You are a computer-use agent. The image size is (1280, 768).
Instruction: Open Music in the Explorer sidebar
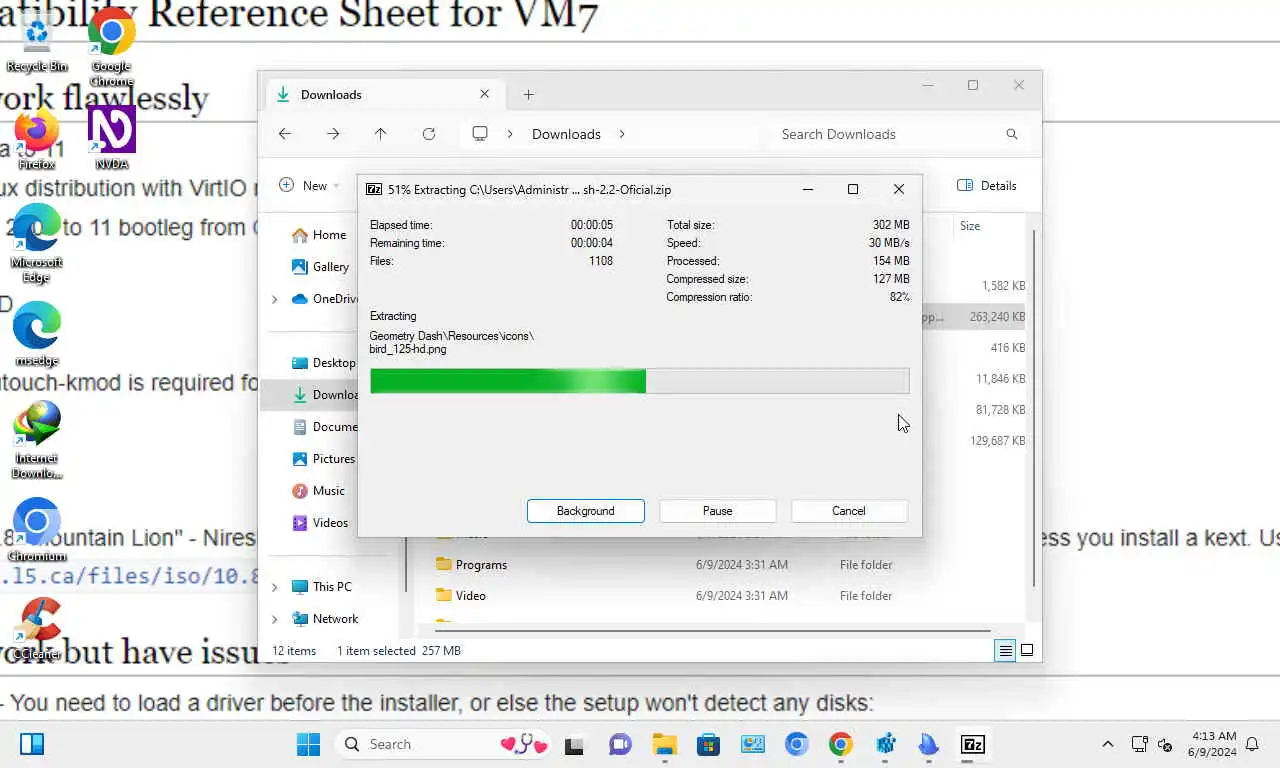[x=318, y=491]
